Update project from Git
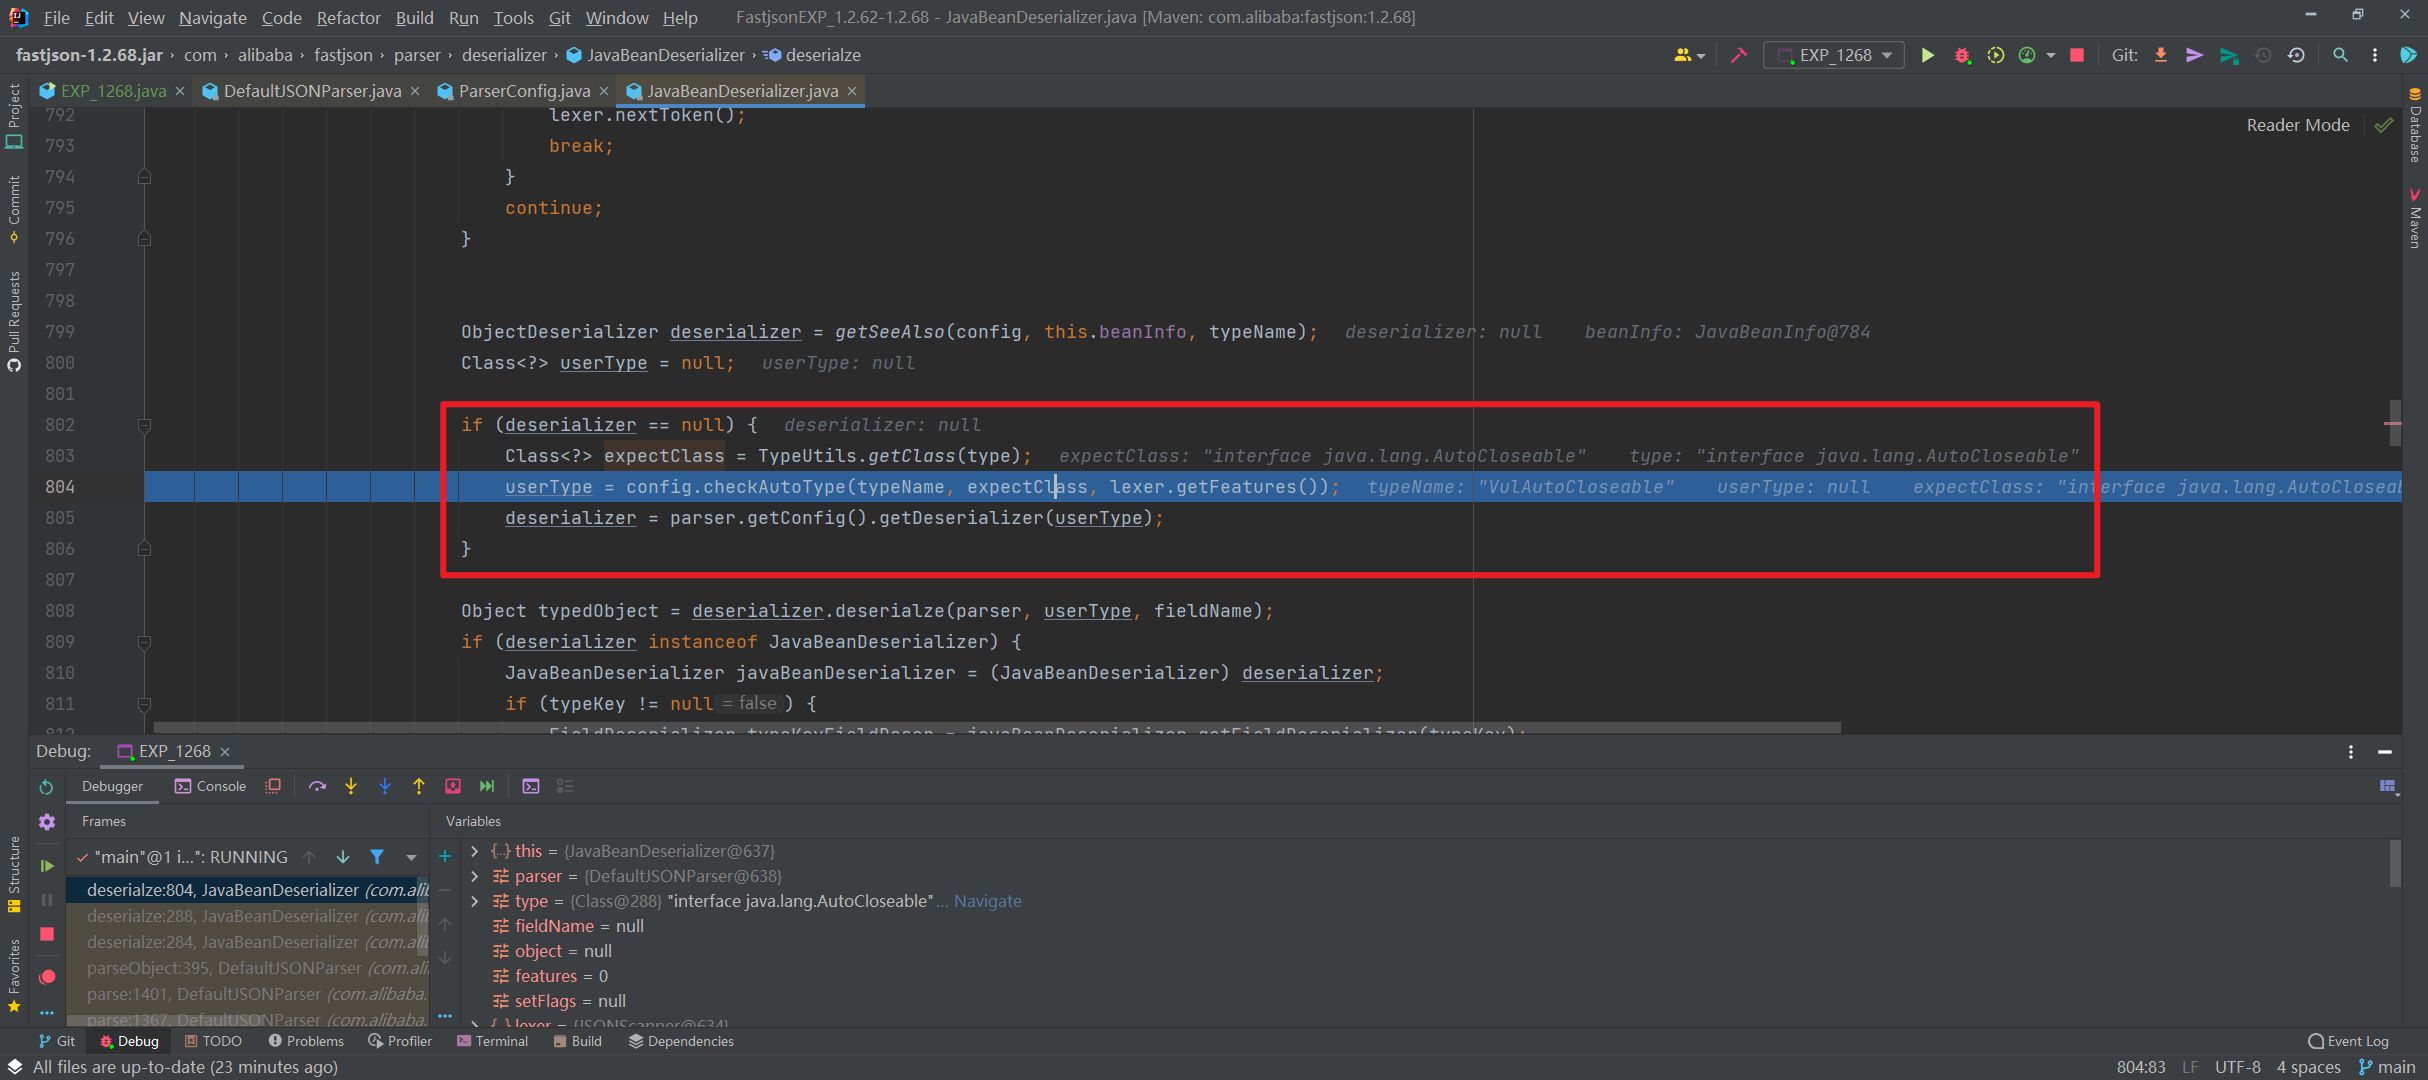The image size is (2428, 1080). (x=2160, y=55)
